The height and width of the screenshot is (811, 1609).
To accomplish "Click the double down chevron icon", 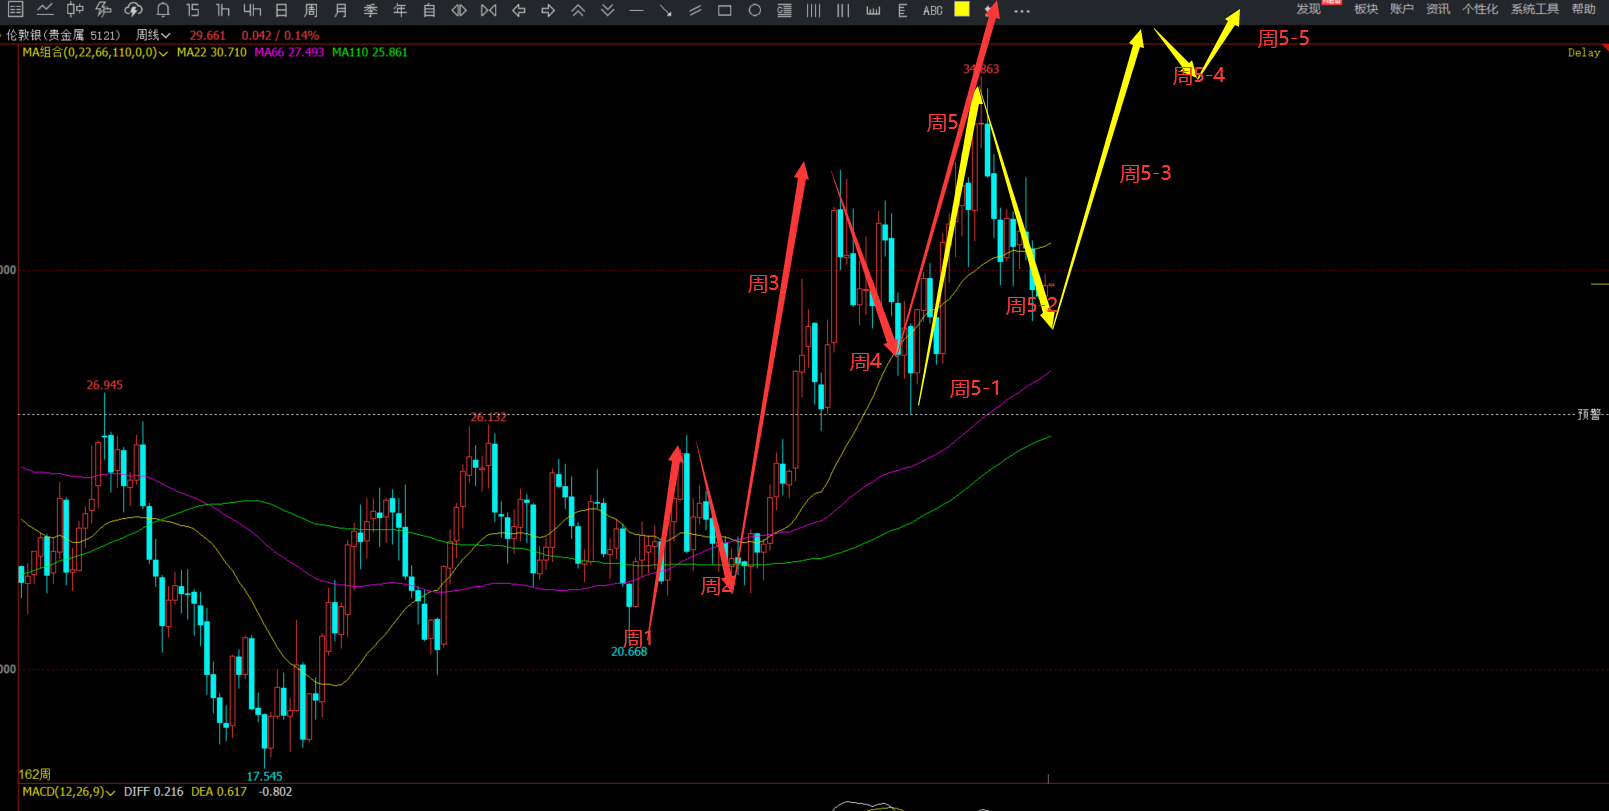I will point(607,10).
